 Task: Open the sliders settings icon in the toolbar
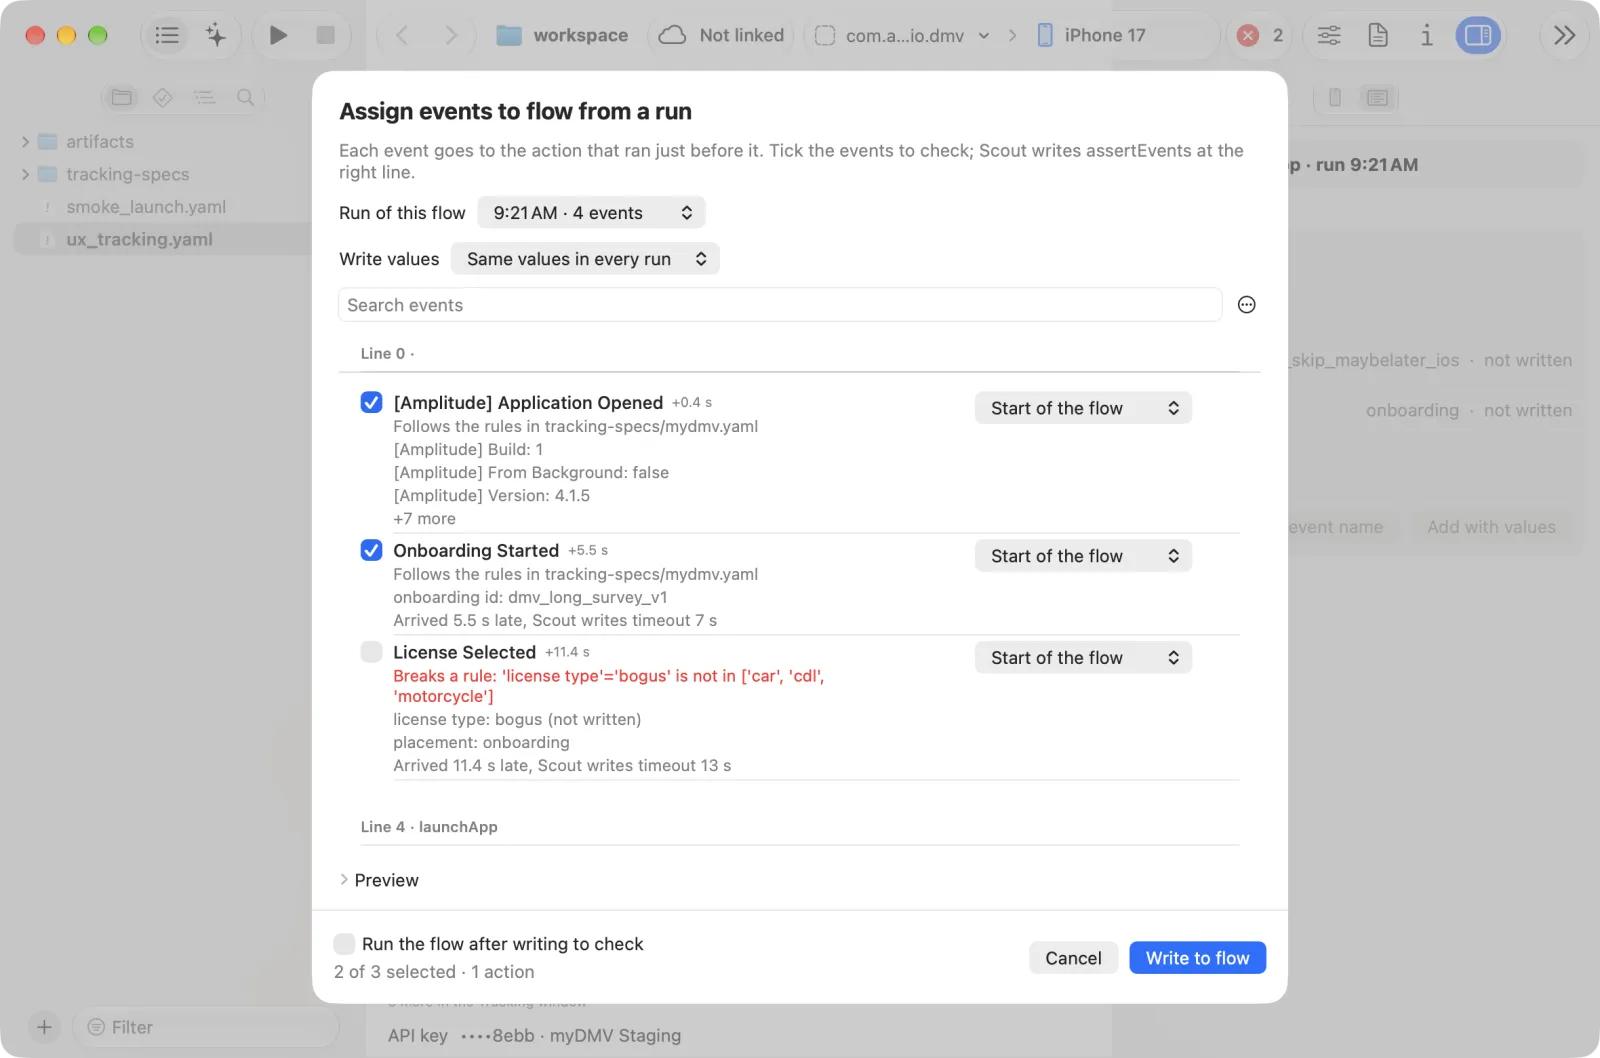point(1329,36)
